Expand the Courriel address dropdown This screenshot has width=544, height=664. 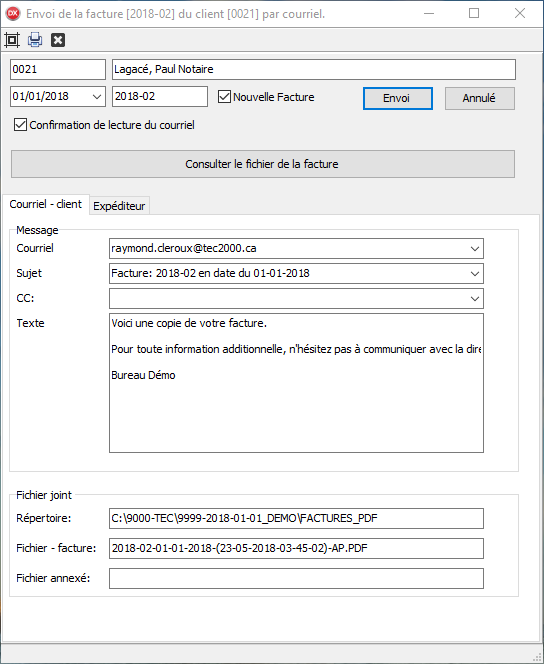coord(475,249)
